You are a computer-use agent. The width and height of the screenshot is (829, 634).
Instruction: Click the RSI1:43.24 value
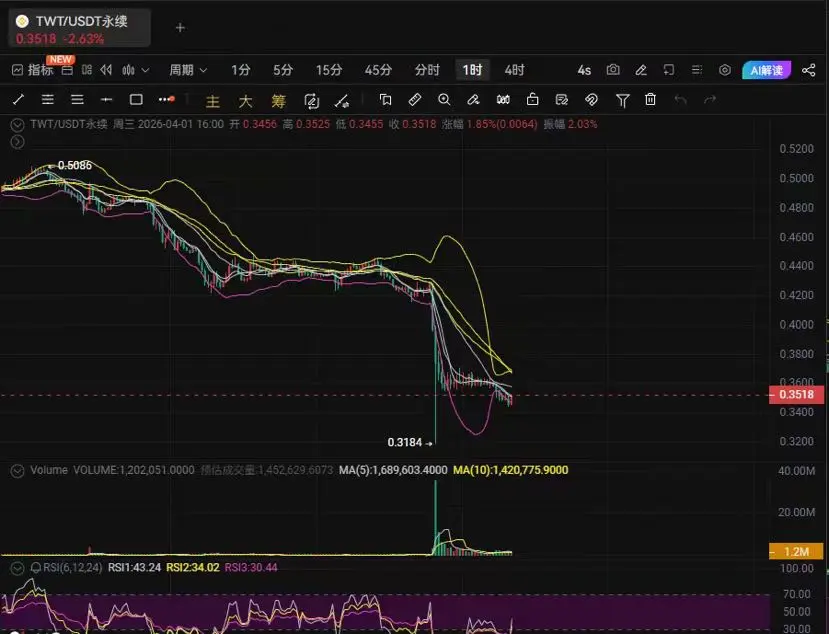134,567
